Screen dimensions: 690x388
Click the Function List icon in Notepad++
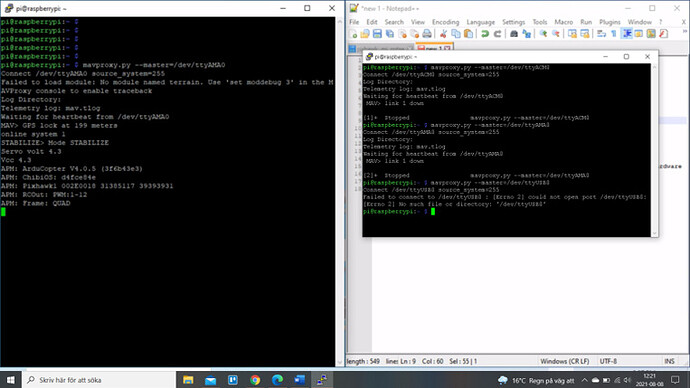pos(663,34)
